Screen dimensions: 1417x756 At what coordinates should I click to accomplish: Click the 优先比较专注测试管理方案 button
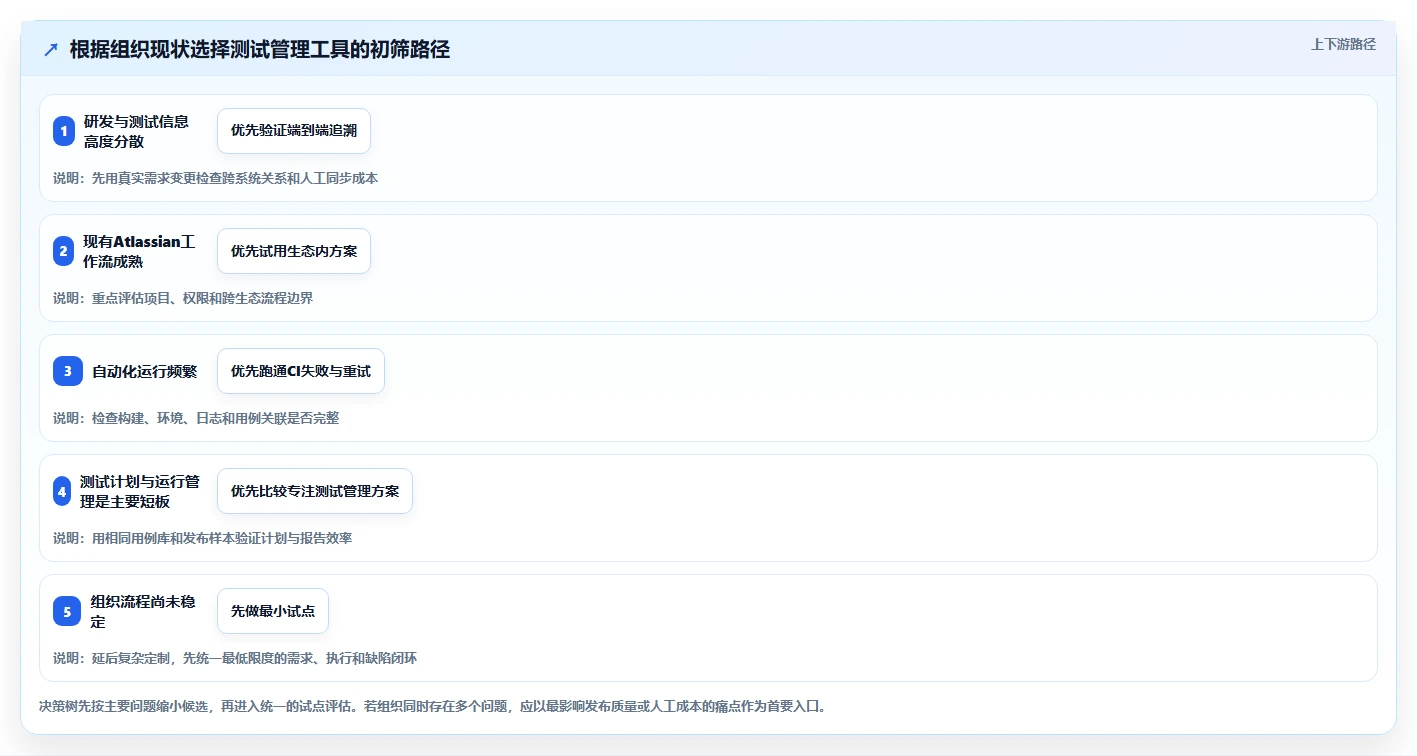point(315,491)
